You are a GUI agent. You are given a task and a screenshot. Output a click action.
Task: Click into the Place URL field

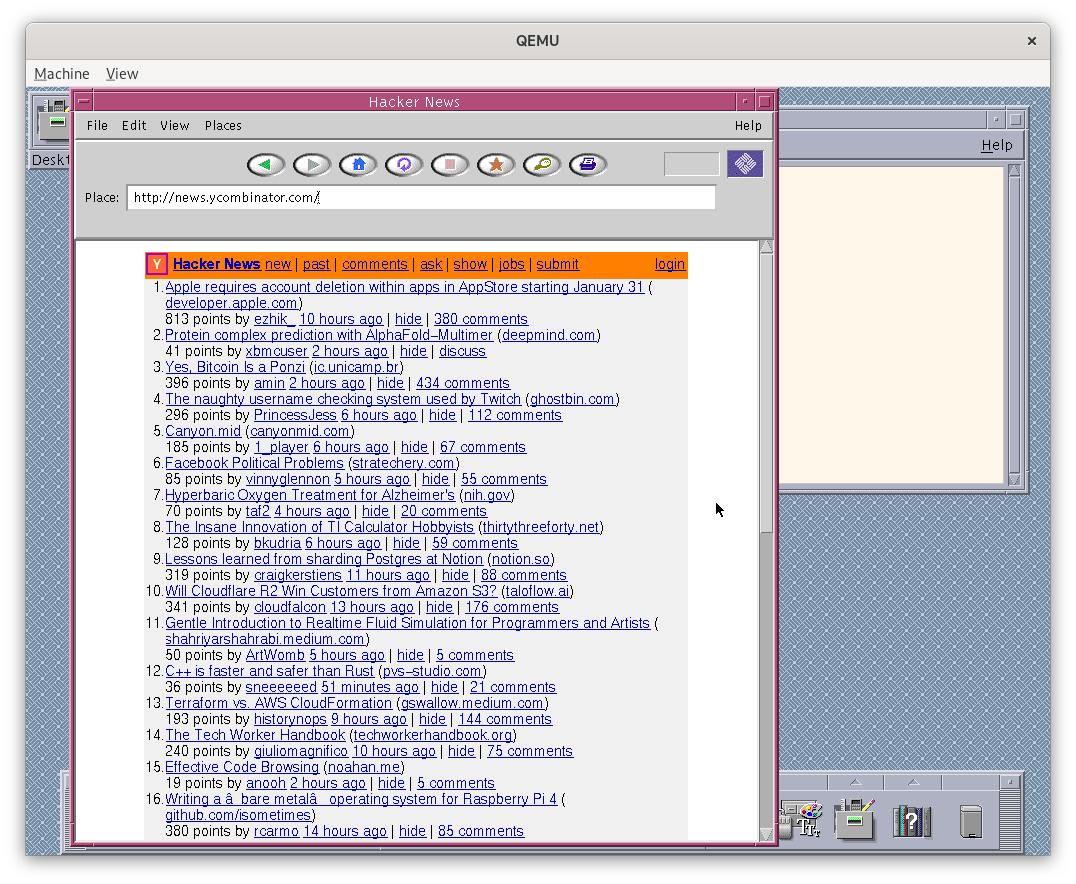point(421,198)
